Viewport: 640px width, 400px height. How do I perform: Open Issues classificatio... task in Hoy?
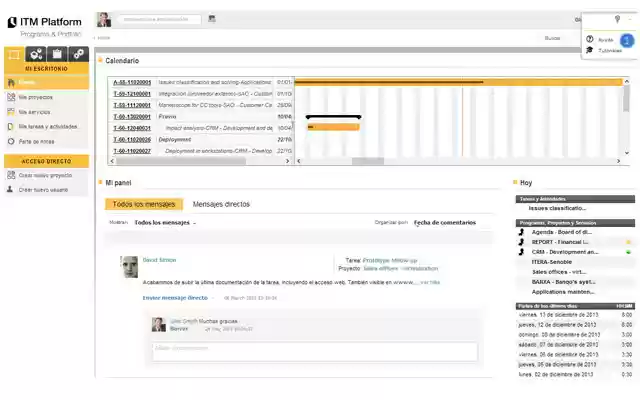[x=557, y=208]
